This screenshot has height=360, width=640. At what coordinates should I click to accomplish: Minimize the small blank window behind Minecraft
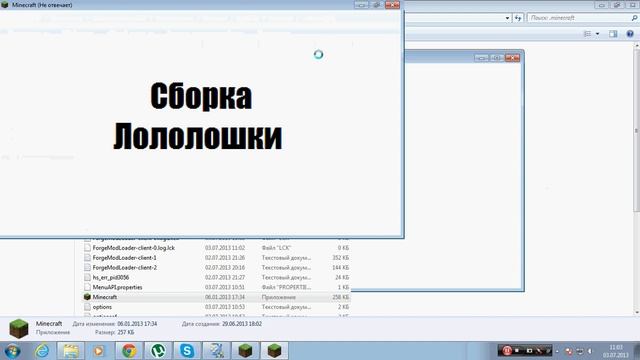point(482,58)
